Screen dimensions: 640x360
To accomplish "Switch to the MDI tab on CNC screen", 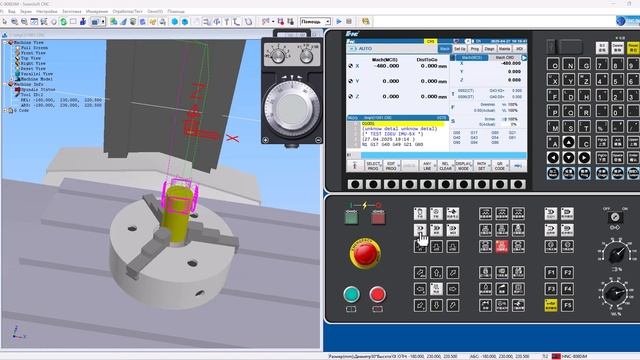I will coord(519,49).
